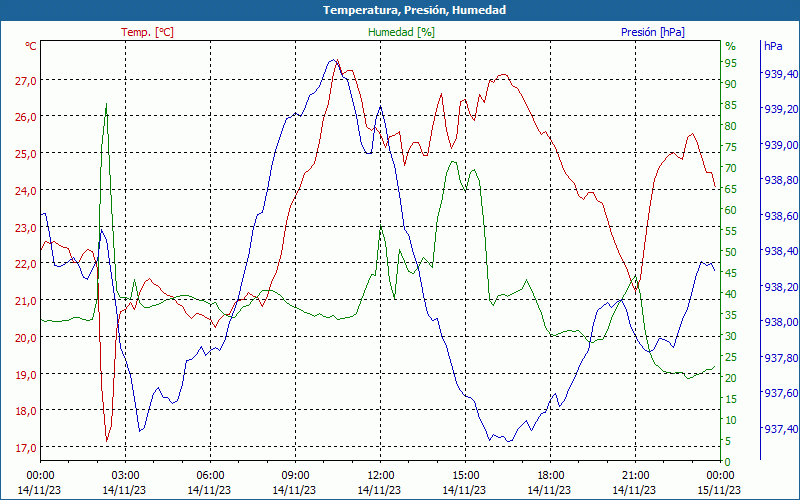Click the 938,40 pressure axis value
The height and width of the screenshot is (500, 800).
781,251
